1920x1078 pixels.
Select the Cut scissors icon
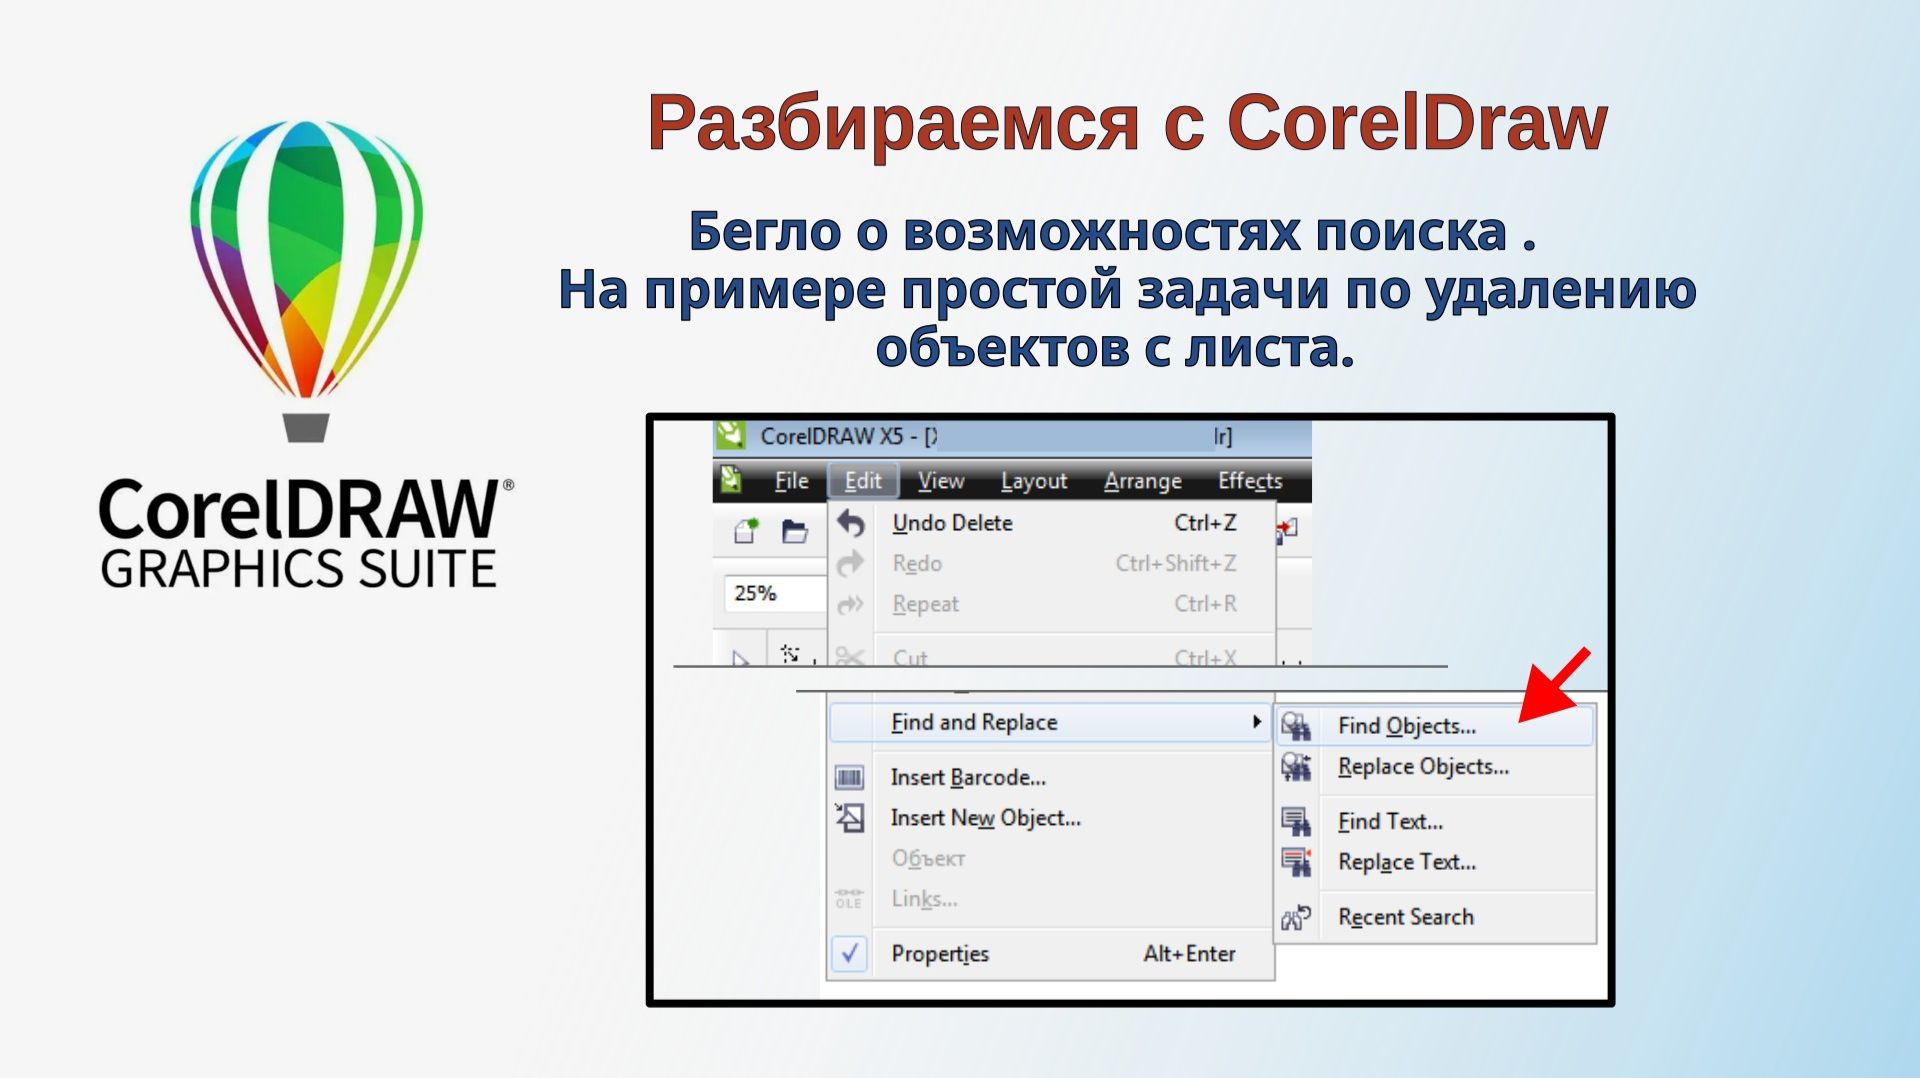(x=849, y=654)
